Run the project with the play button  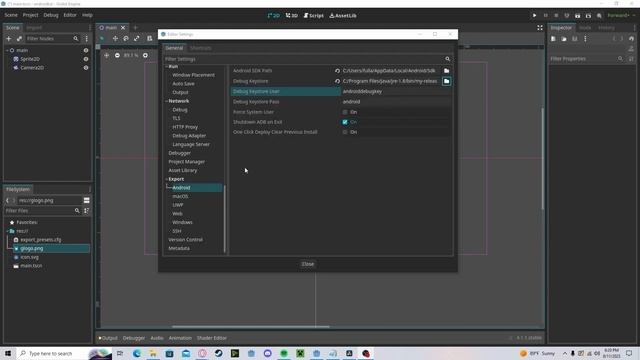click(534, 16)
